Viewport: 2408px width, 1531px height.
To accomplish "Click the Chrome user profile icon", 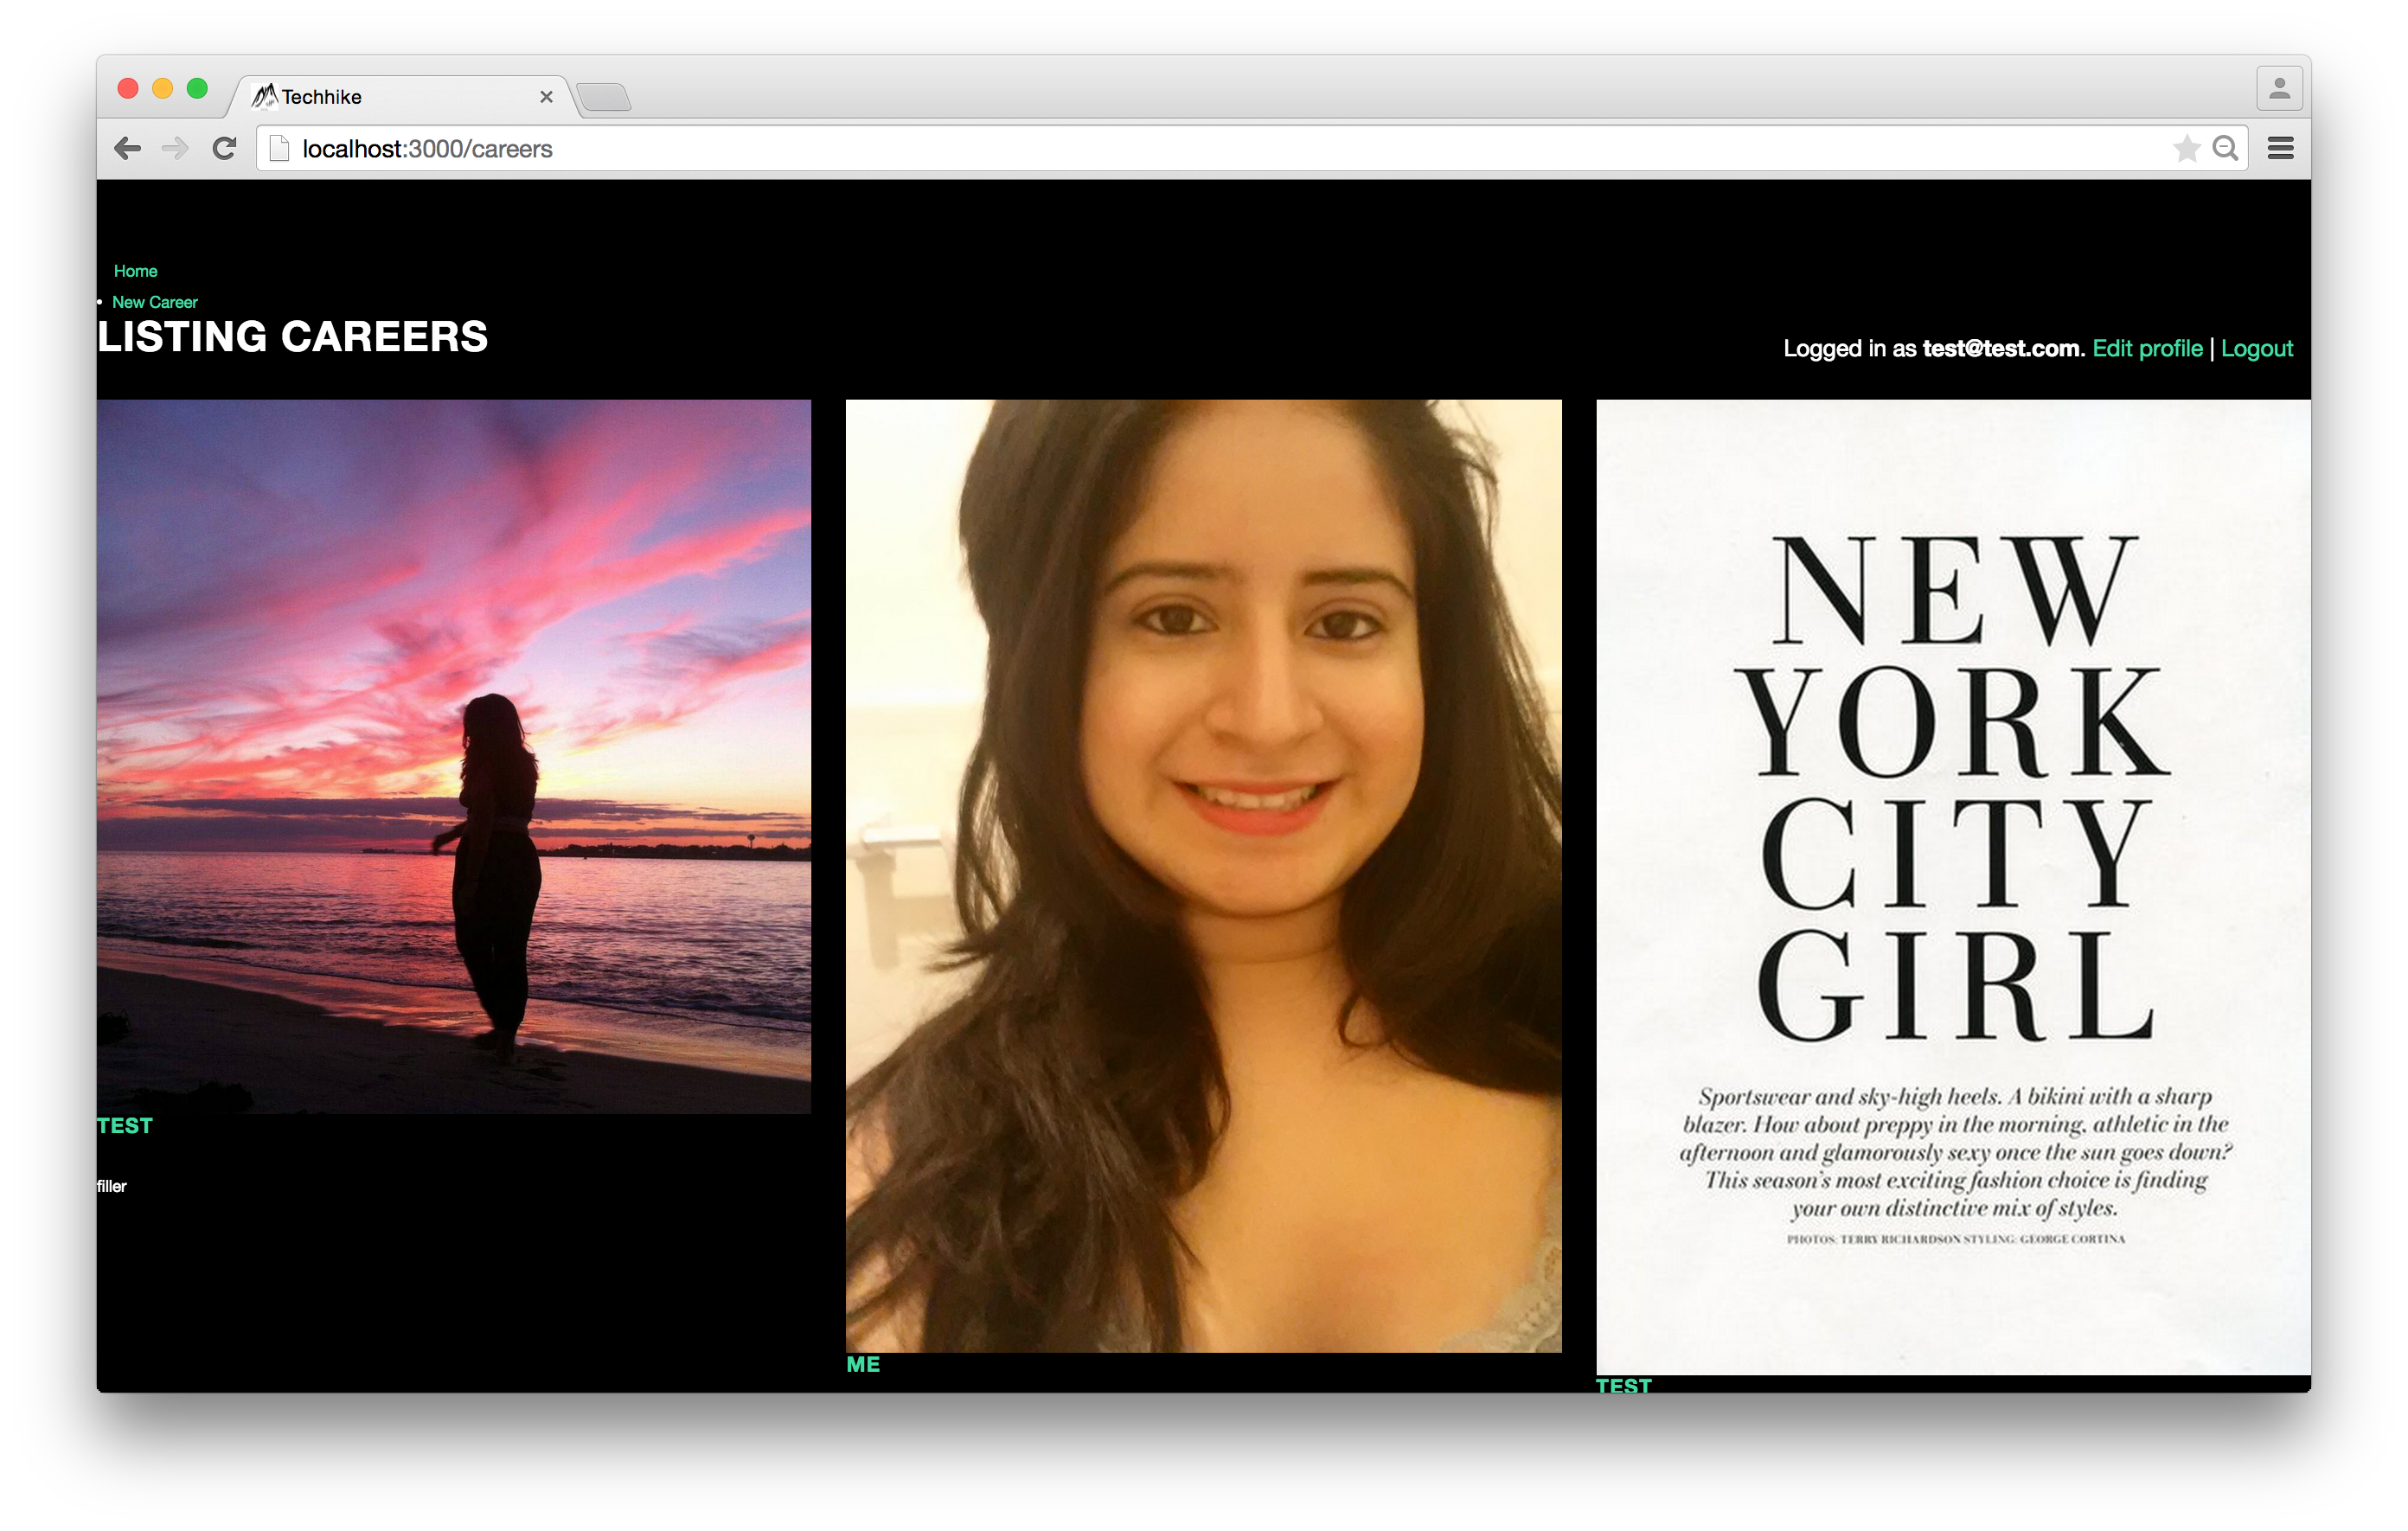I will click(2279, 89).
